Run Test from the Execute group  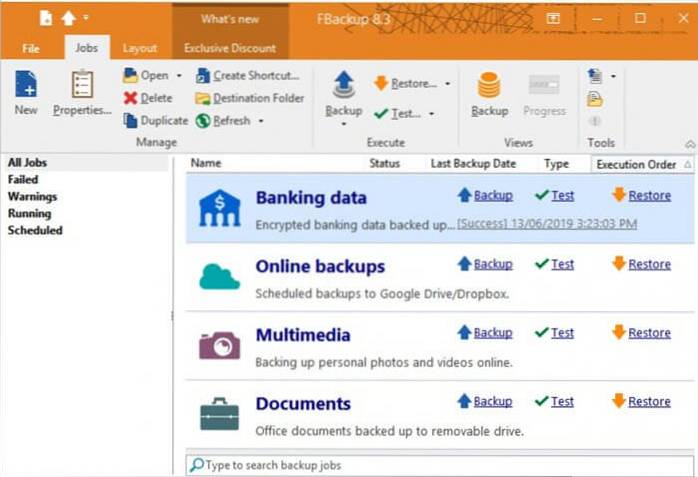coord(397,114)
